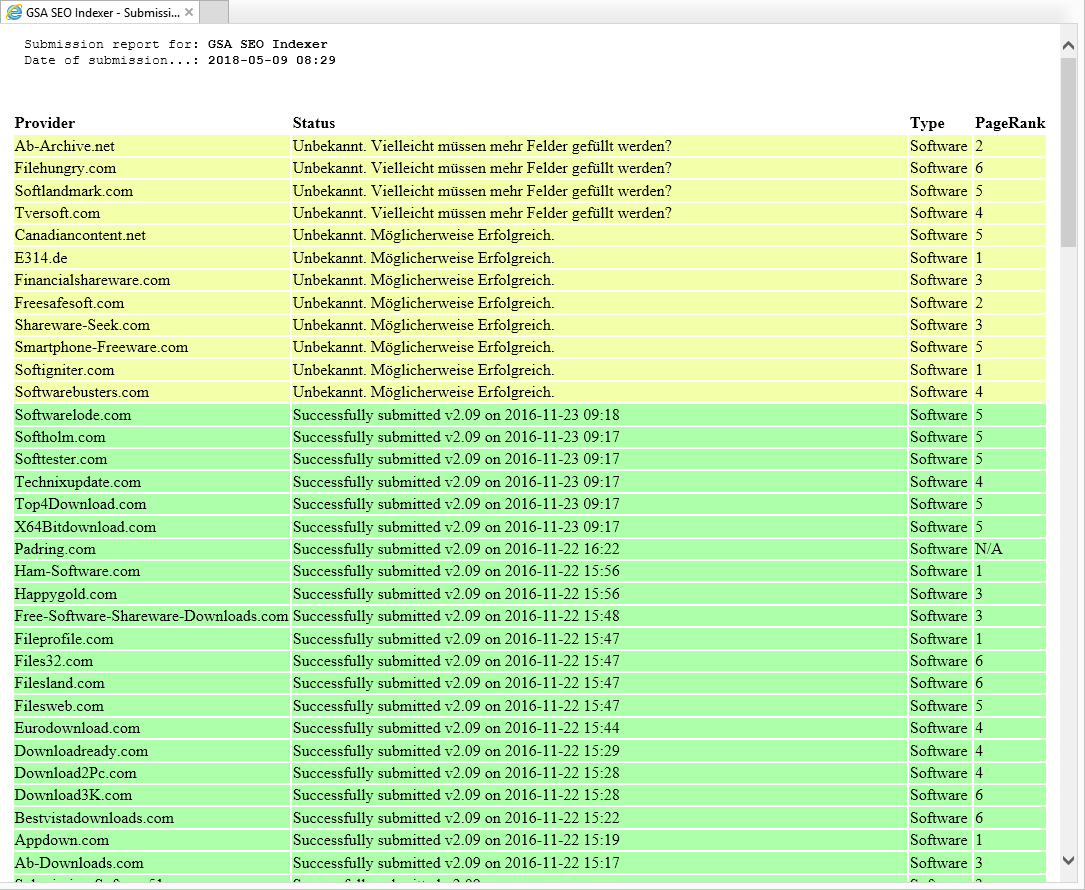The image size is (1085, 890).
Task: Close the GSA SEO Indexer tab
Action: (189, 12)
